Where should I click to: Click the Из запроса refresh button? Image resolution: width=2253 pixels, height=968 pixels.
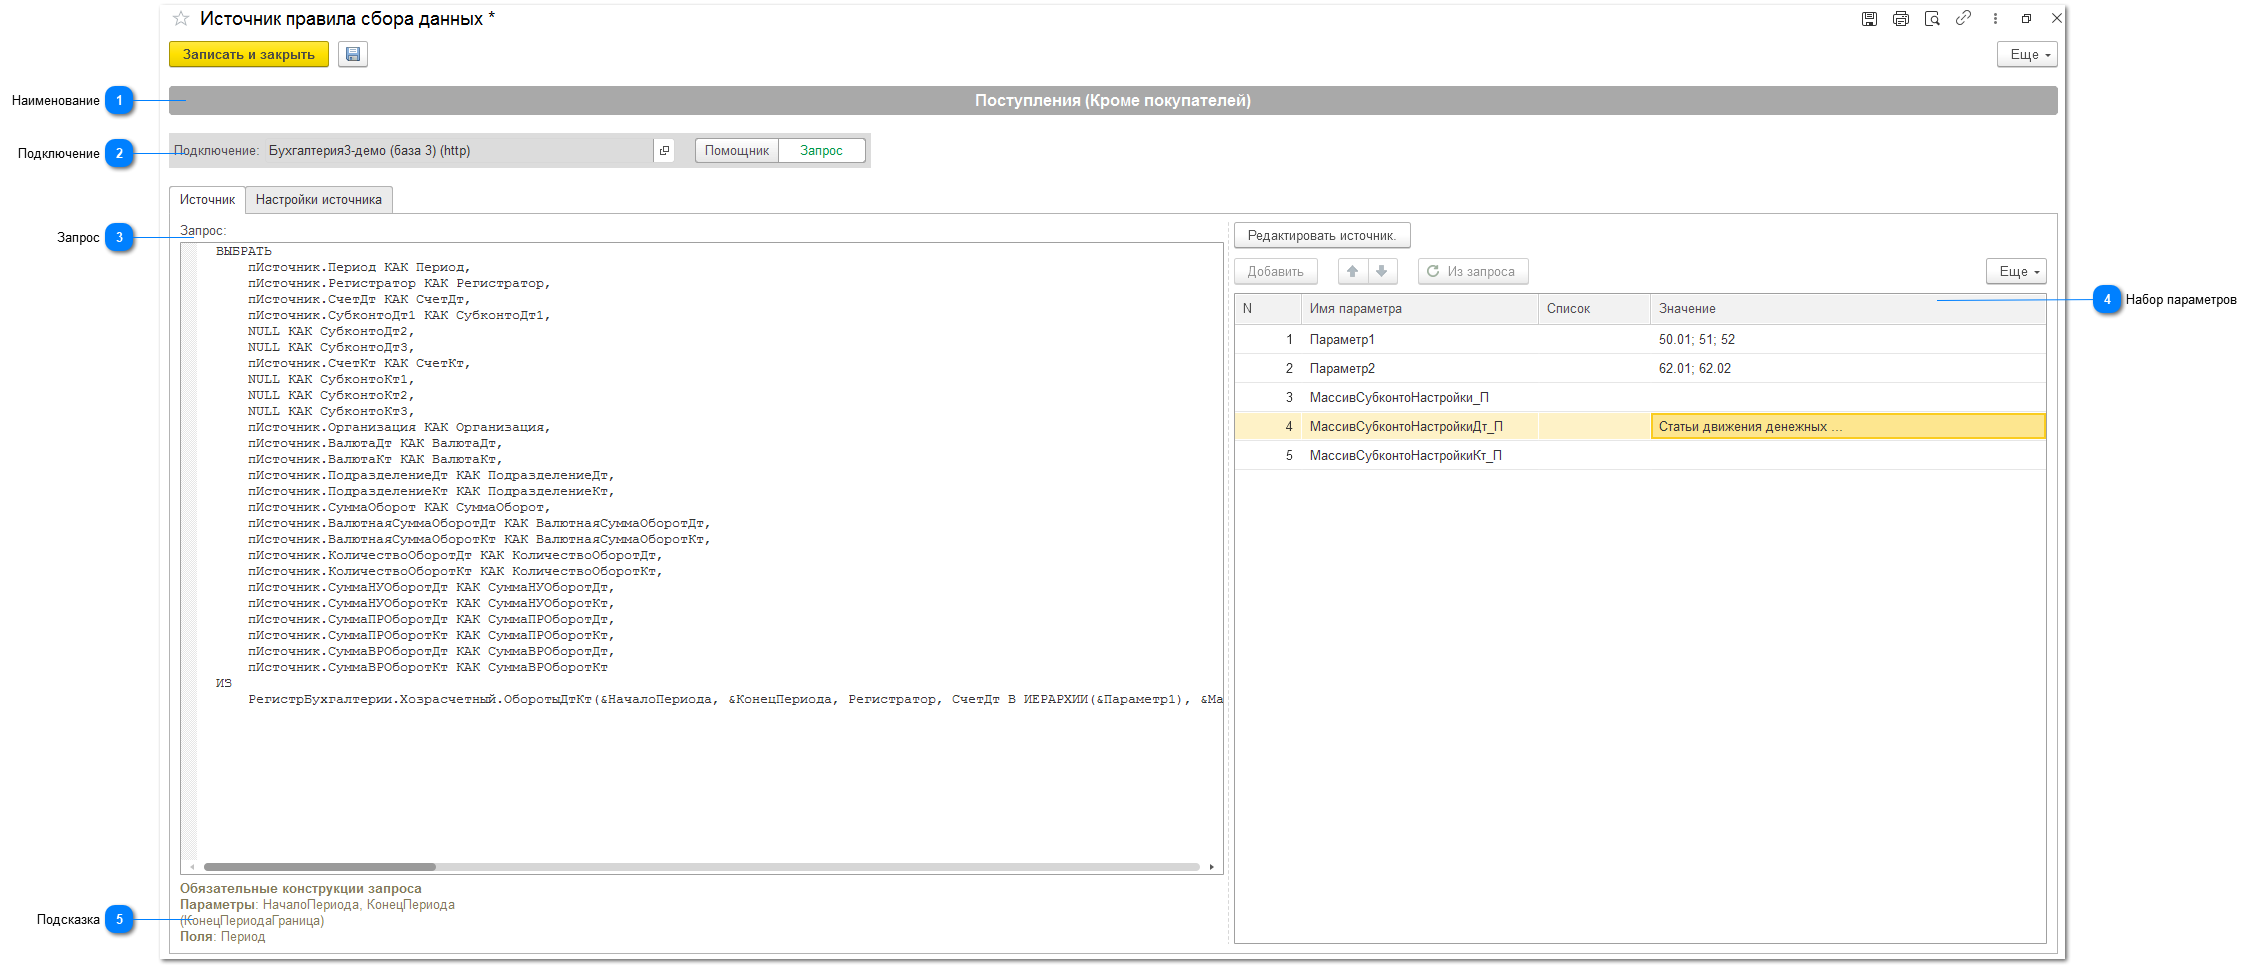click(1473, 271)
